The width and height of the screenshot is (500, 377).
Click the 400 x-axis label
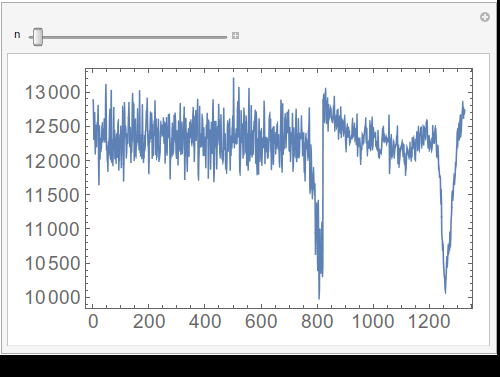click(205, 322)
